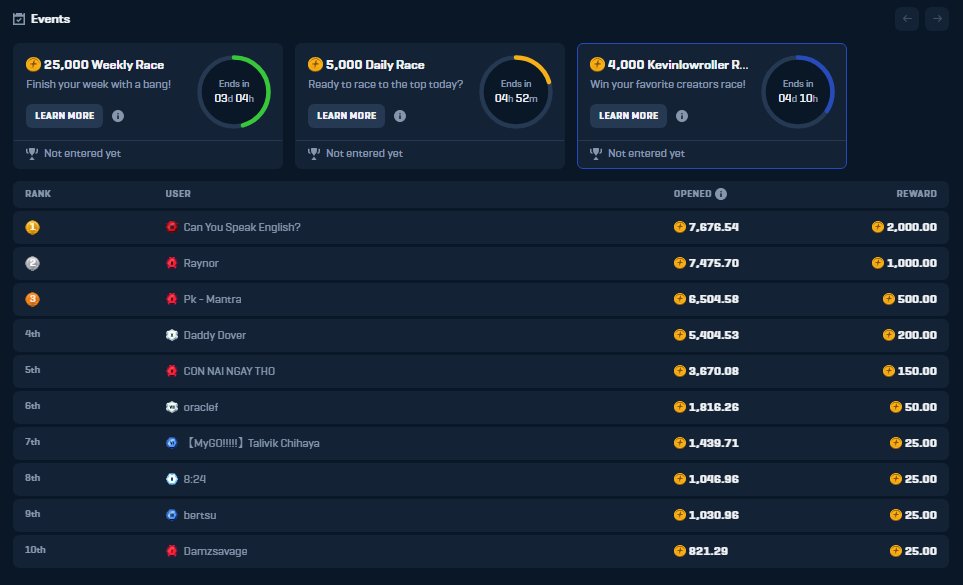The image size is (963, 585).
Task: Click info icon in Daily Race card
Action: coord(400,116)
